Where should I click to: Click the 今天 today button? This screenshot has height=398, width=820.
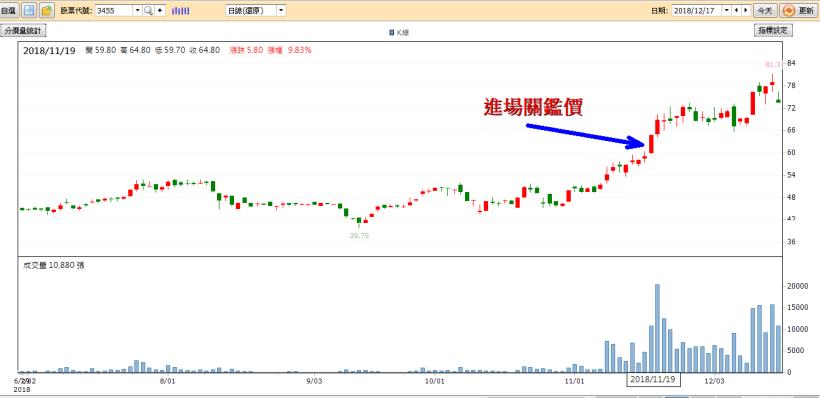pyautogui.click(x=765, y=10)
